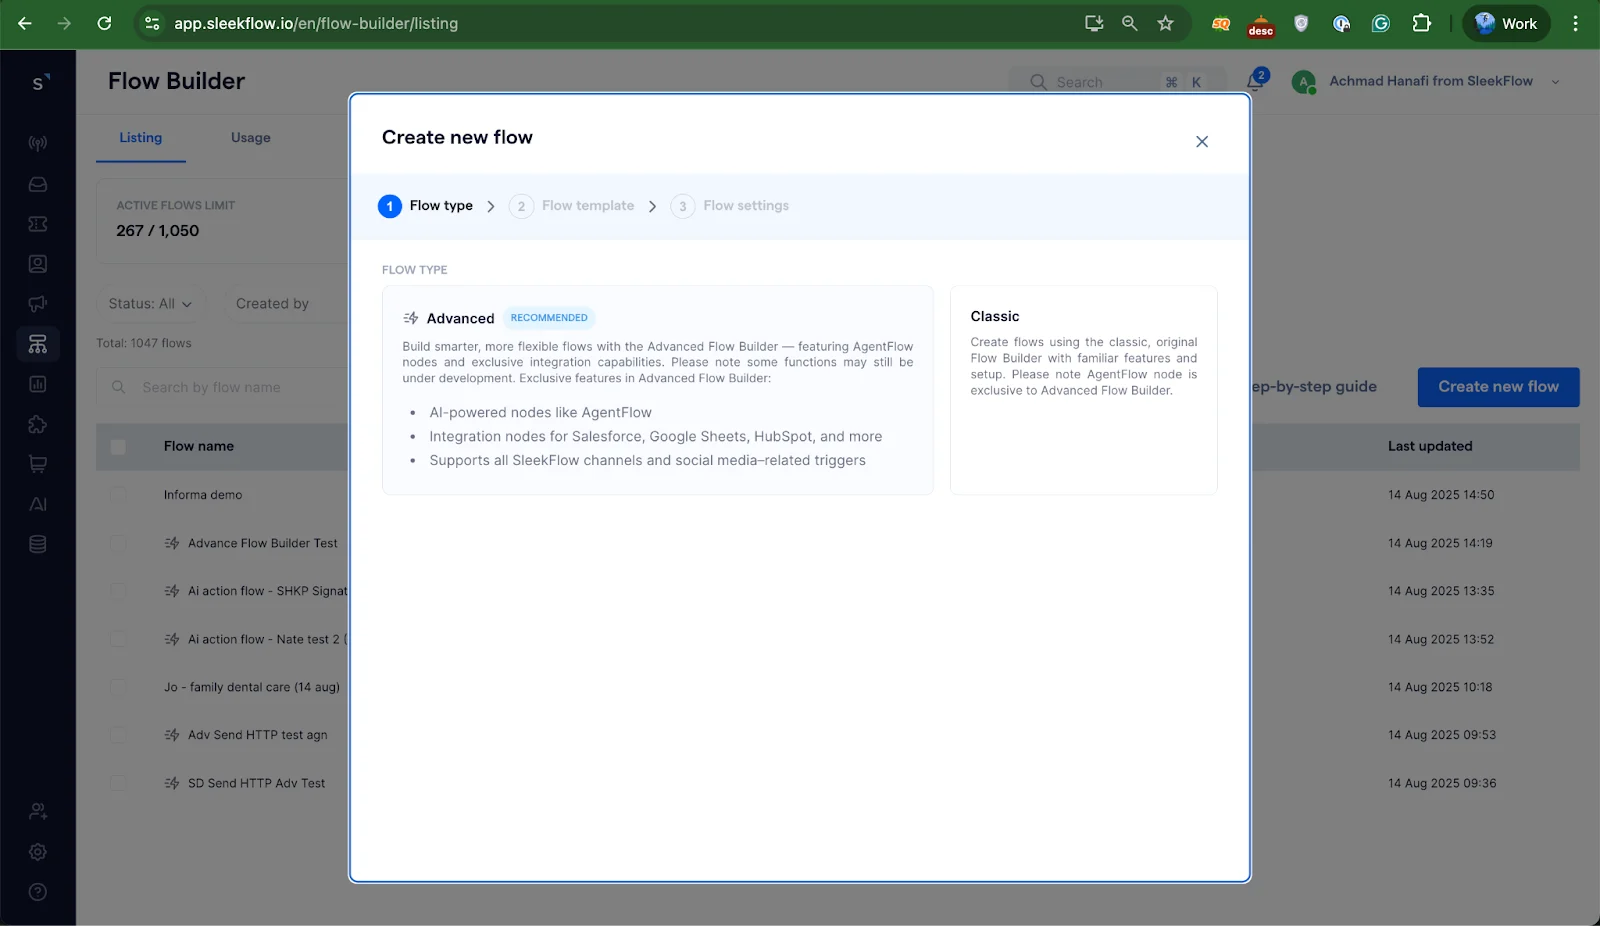1600x926 pixels.
Task: Check the Advance Flow Builder Test checkbox
Action: pyautogui.click(x=118, y=543)
